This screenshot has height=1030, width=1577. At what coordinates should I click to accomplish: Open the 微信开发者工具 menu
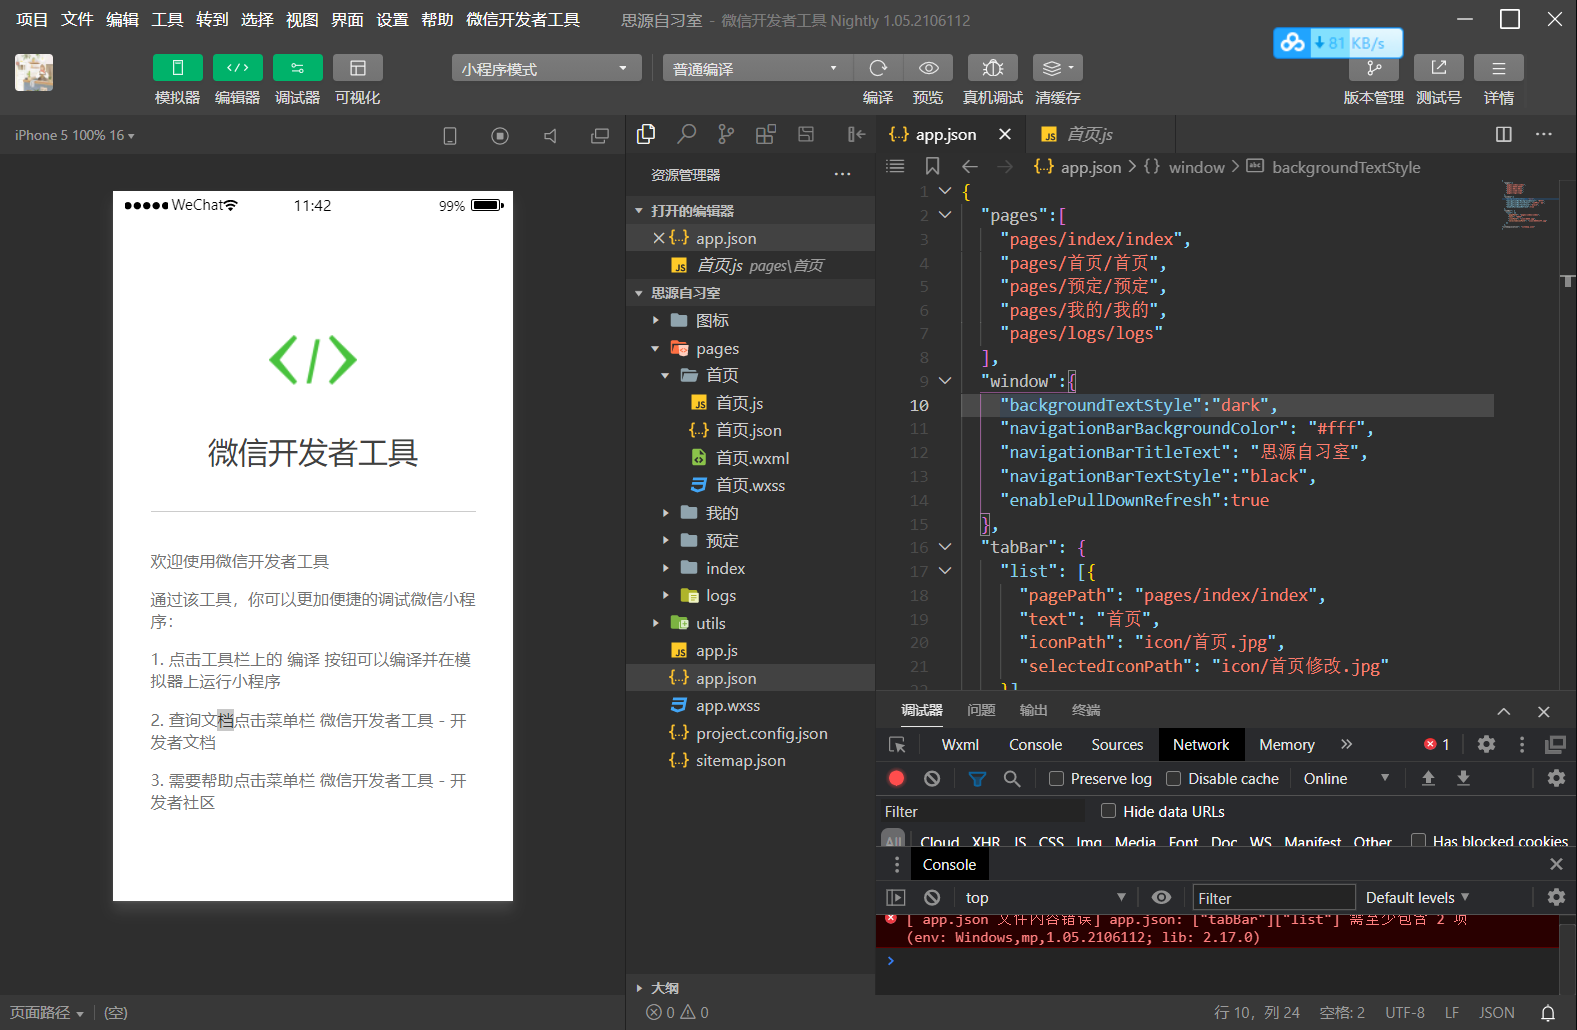(x=523, y=19)
